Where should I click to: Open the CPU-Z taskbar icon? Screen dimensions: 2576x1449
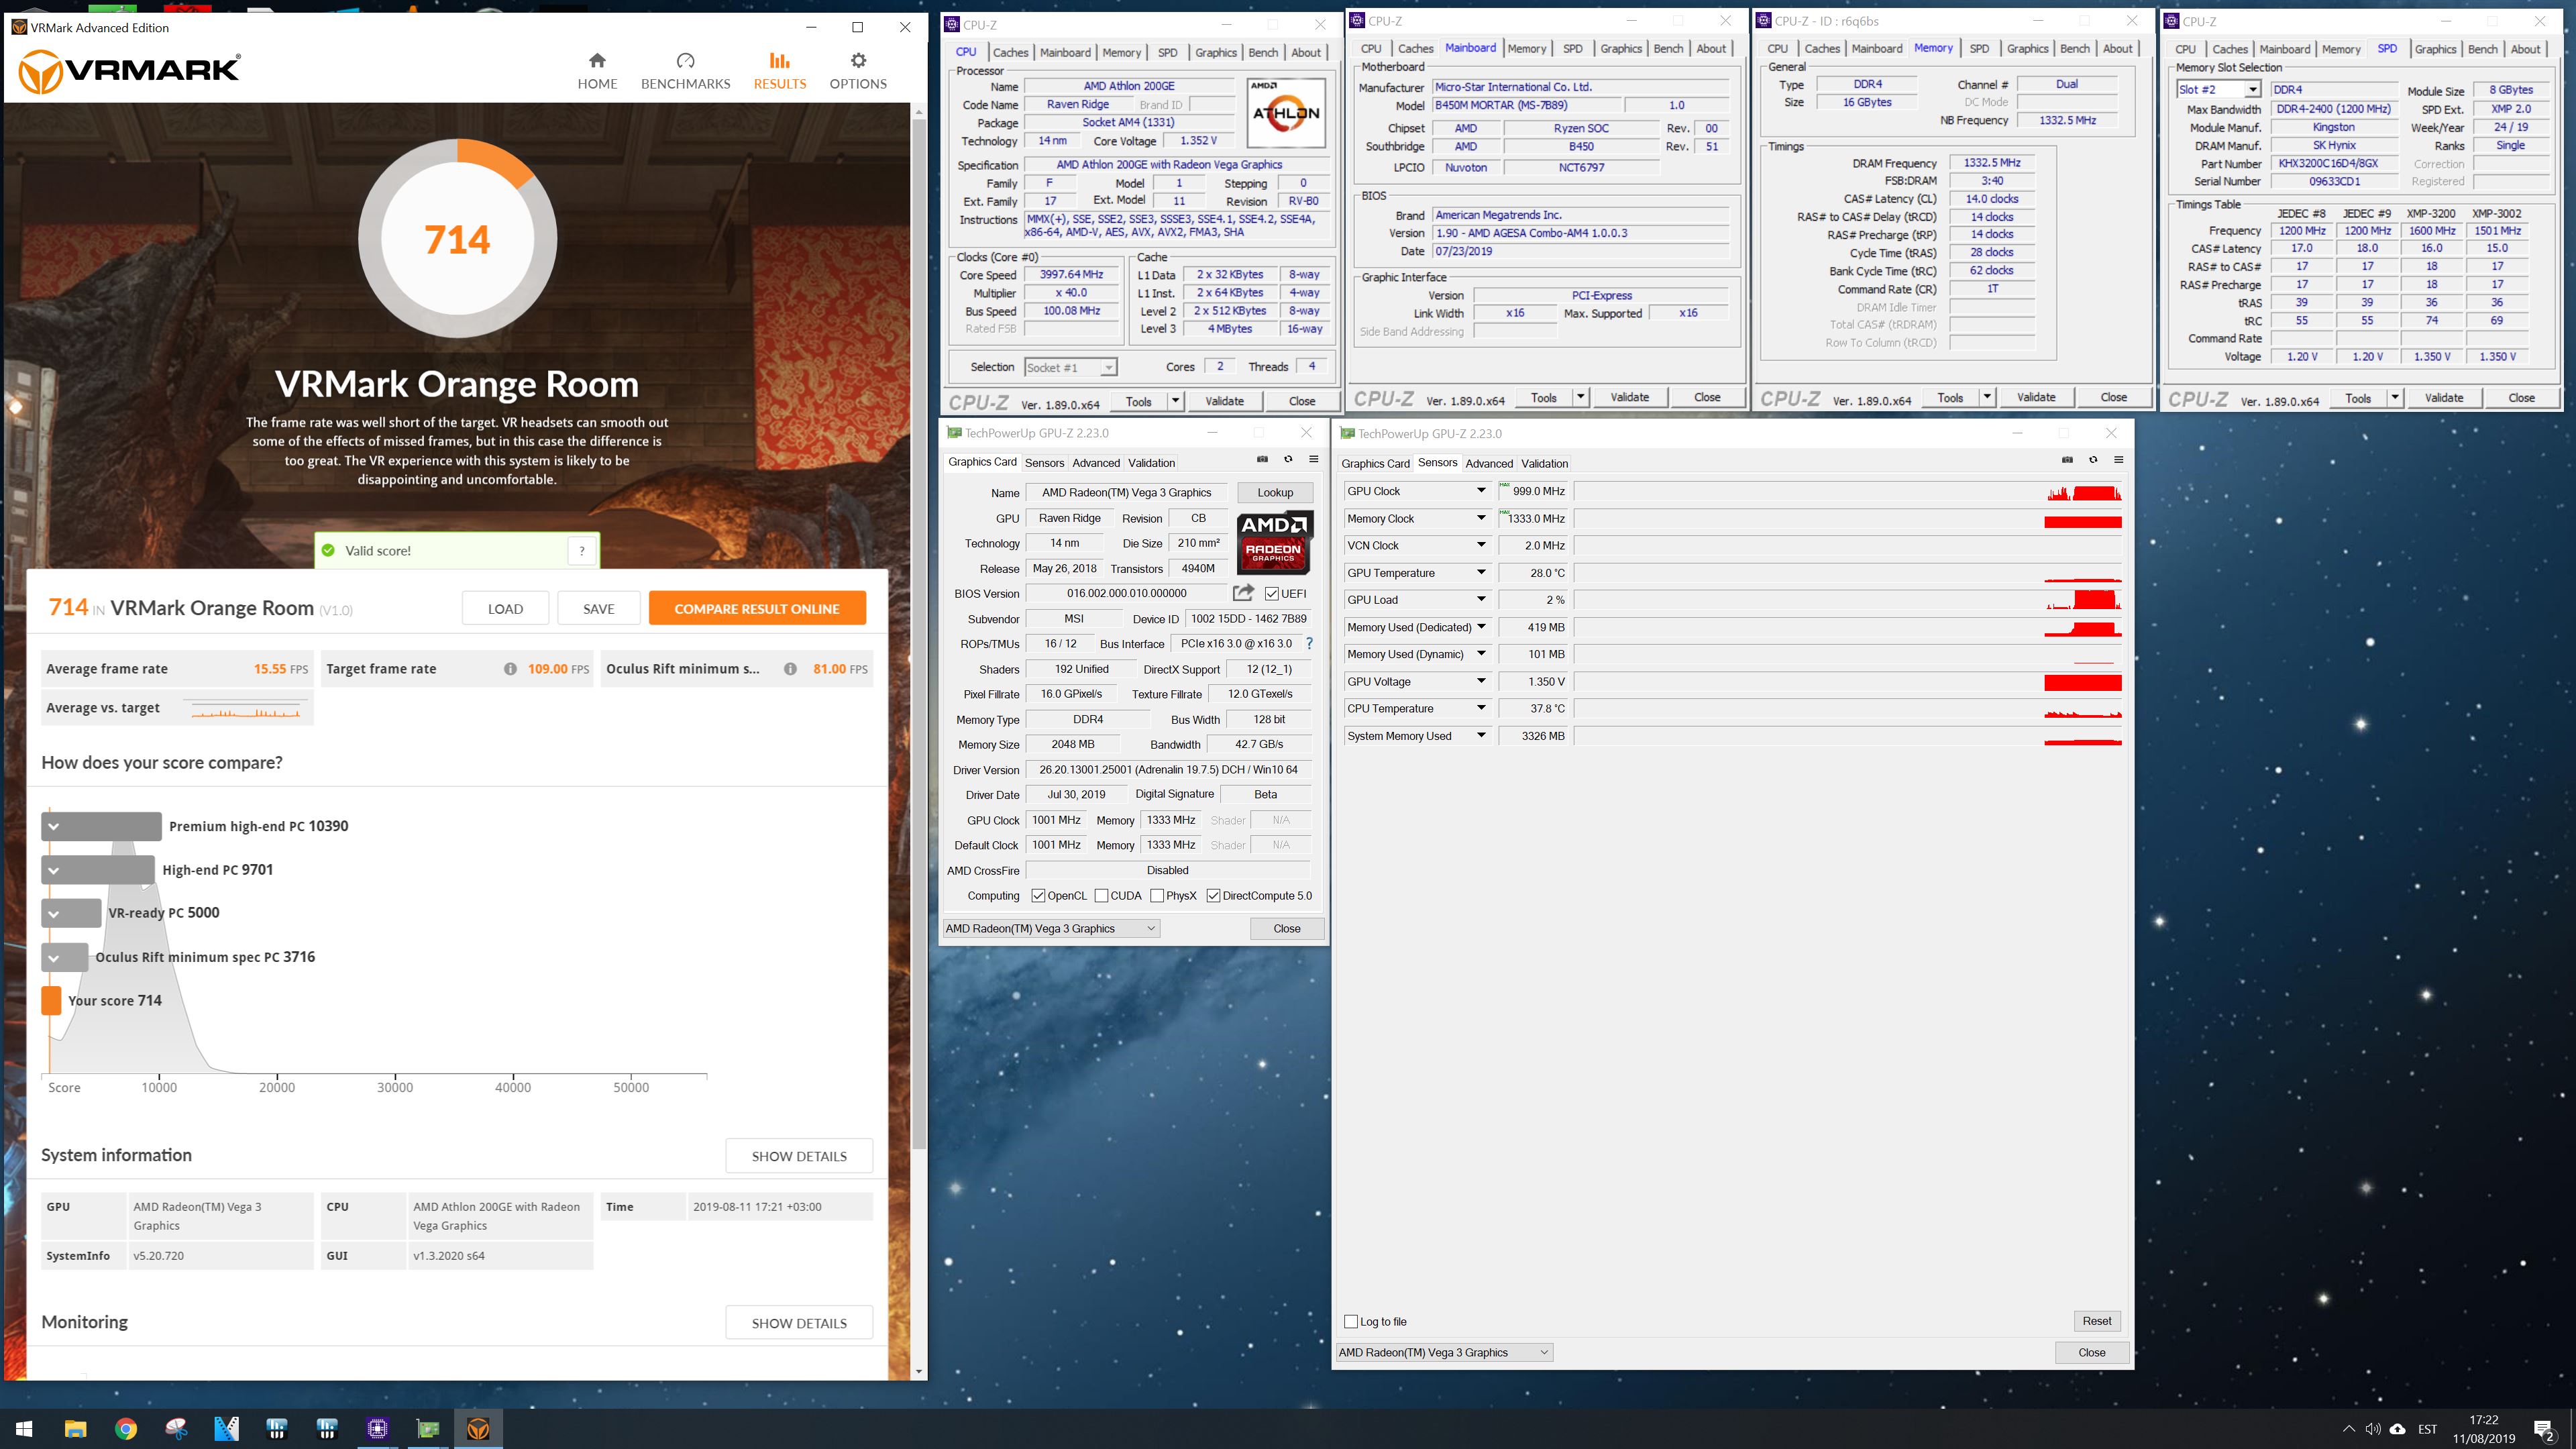(377, 1428)
